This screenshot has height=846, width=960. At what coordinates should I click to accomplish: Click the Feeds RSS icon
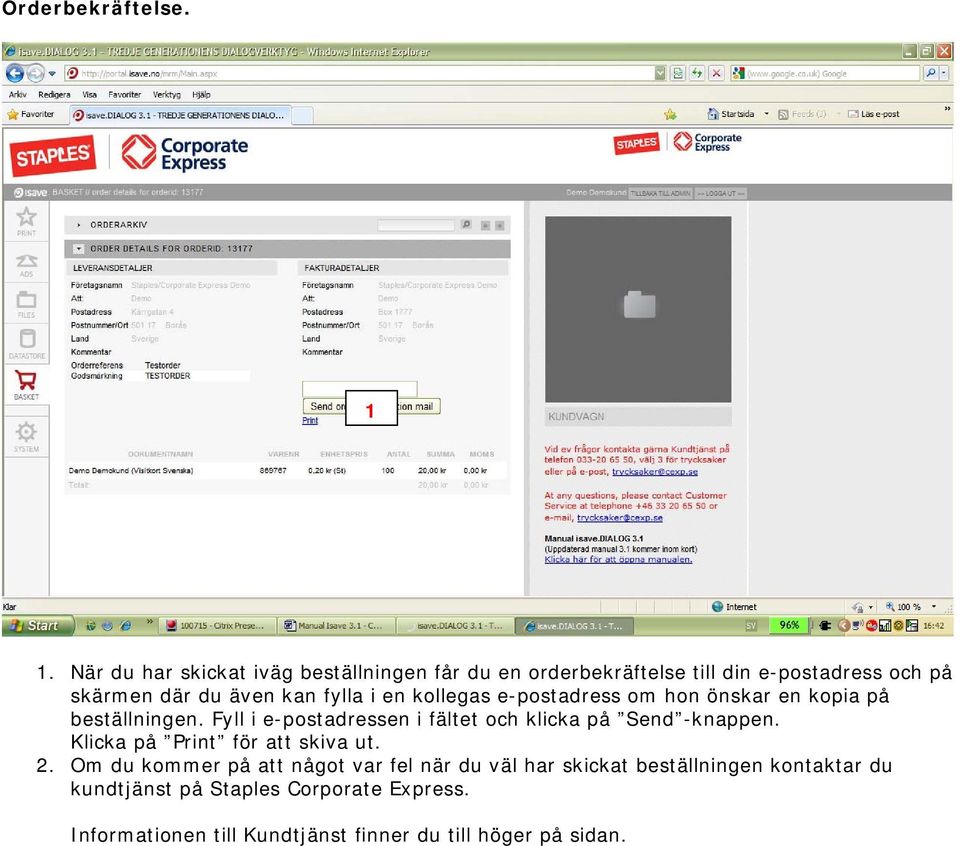pos(783,114)
